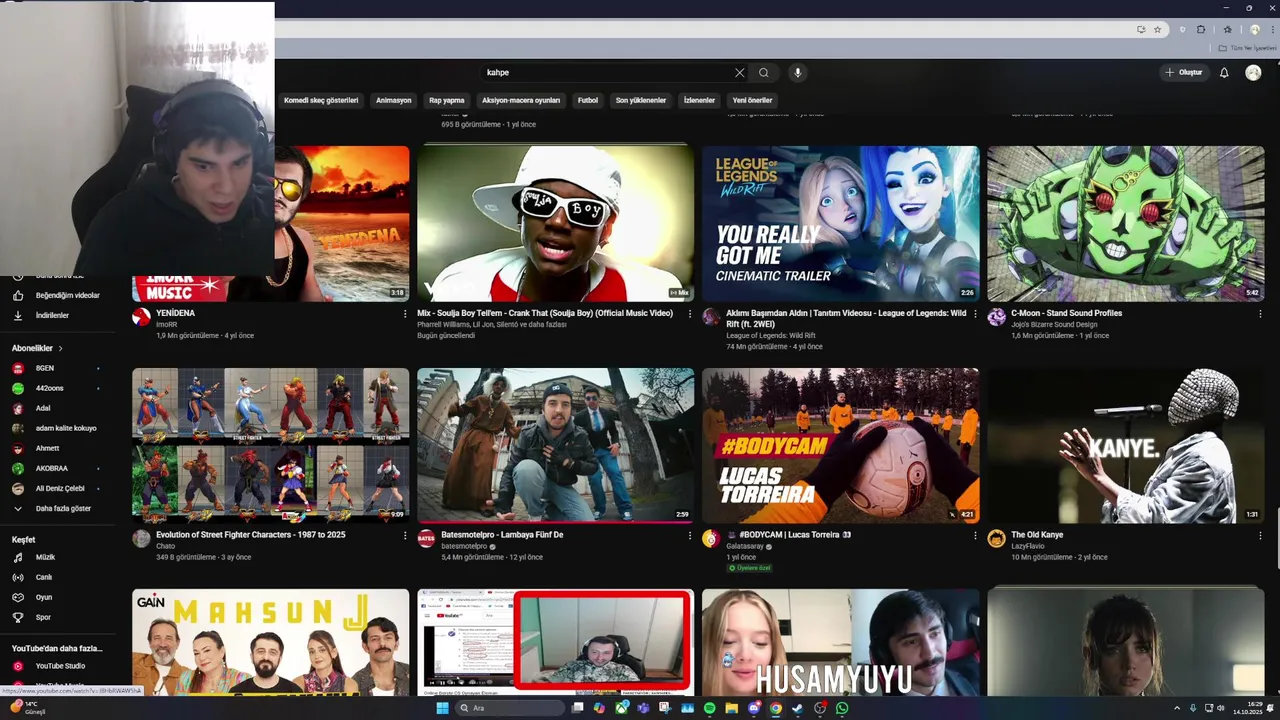1280x720 pixels.
Task: Open the Chrome extensions puzzle icon
Action: (1201, 30)
